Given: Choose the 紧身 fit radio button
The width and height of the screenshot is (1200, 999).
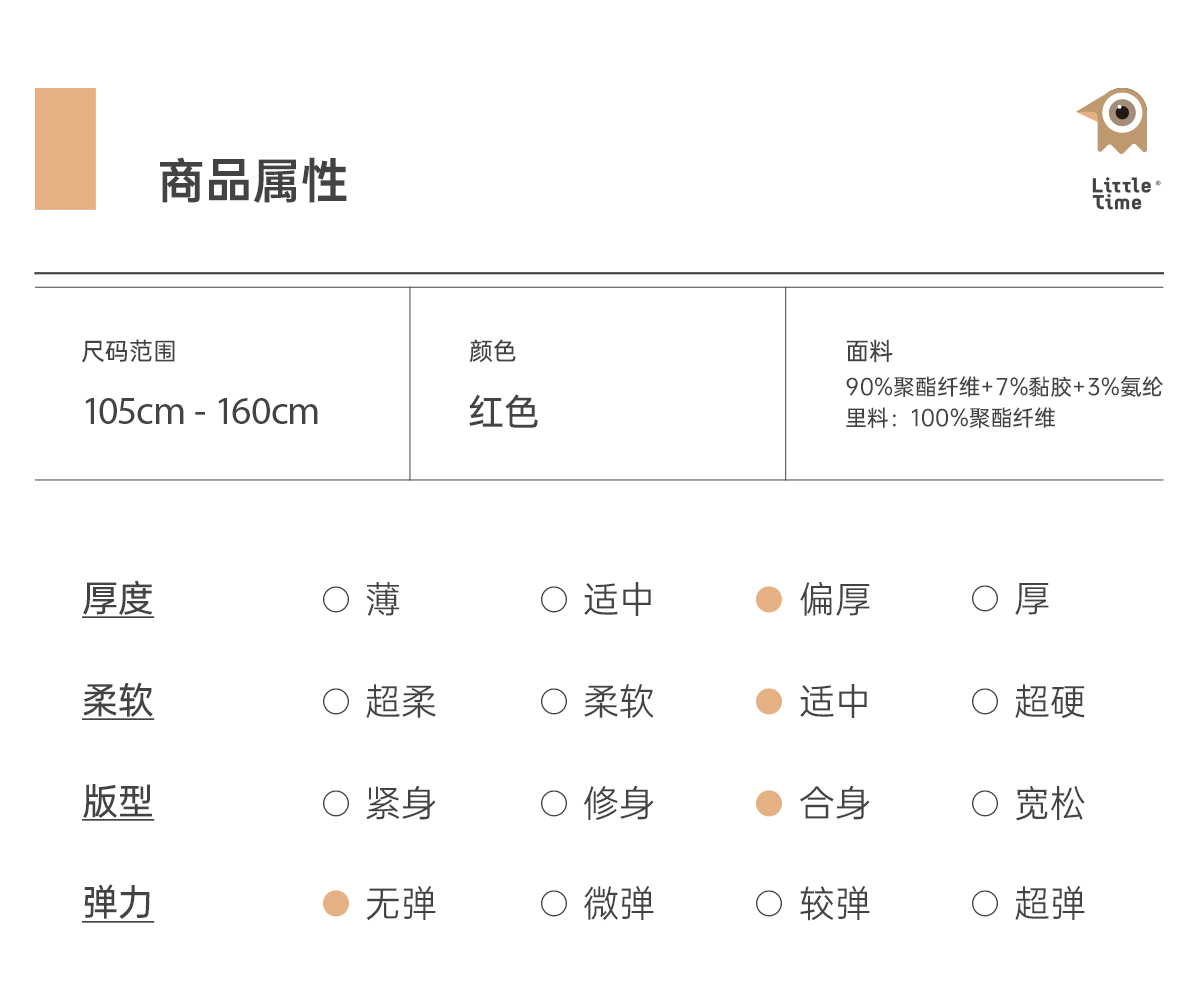Looking at the screenshot, I should tap(336, 804).
